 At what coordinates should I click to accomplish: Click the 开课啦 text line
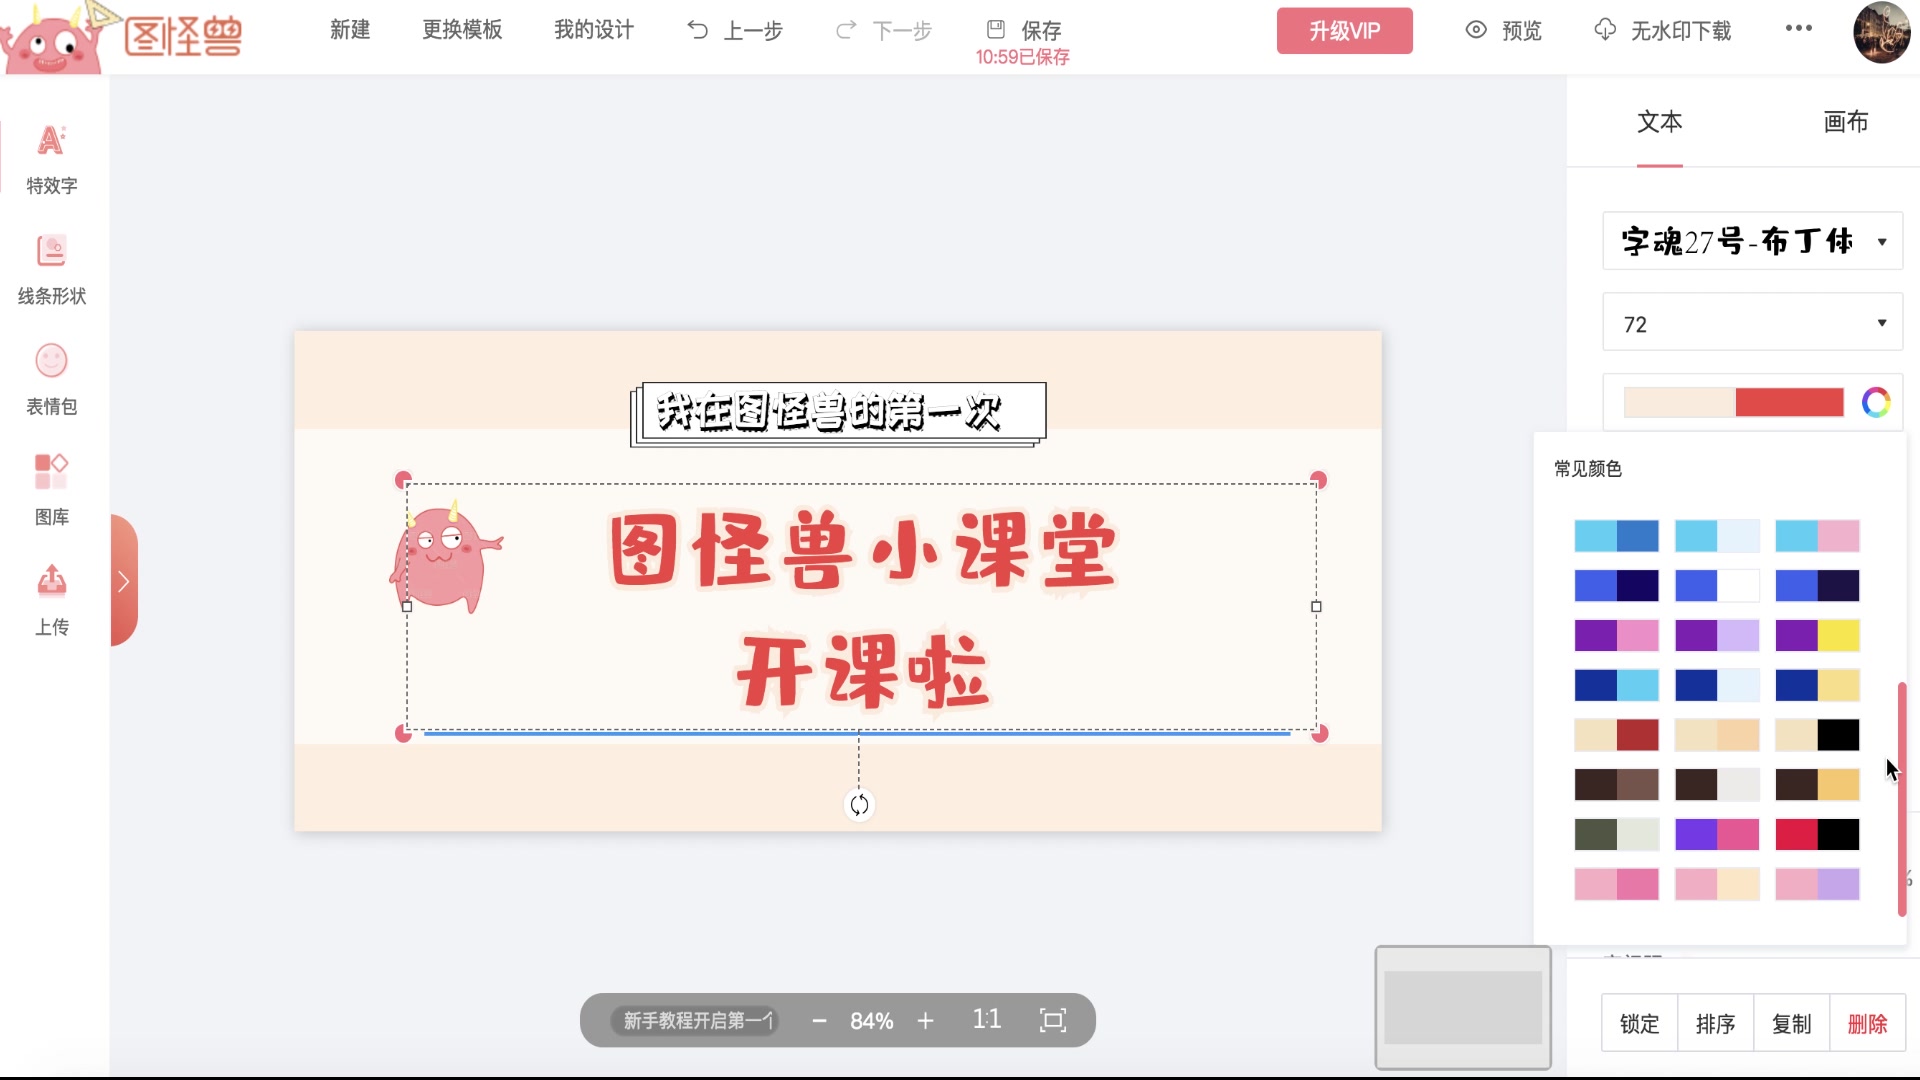click(x=863, y=673)
